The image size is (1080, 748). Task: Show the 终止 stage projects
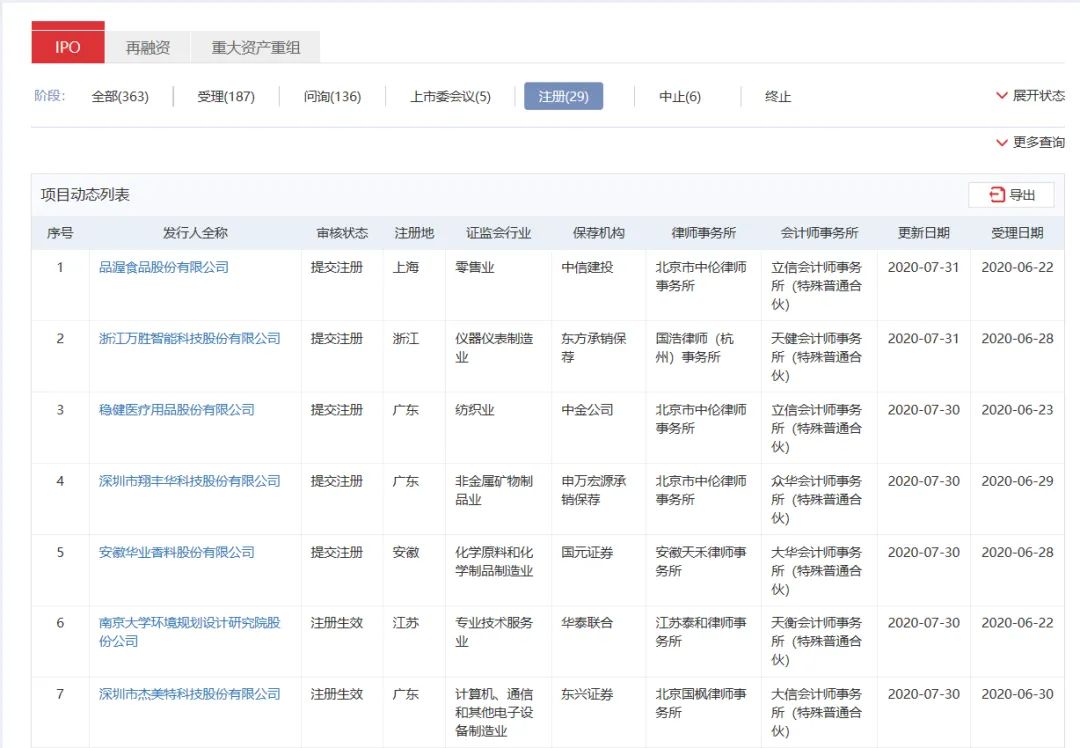(x=778, y=97)
